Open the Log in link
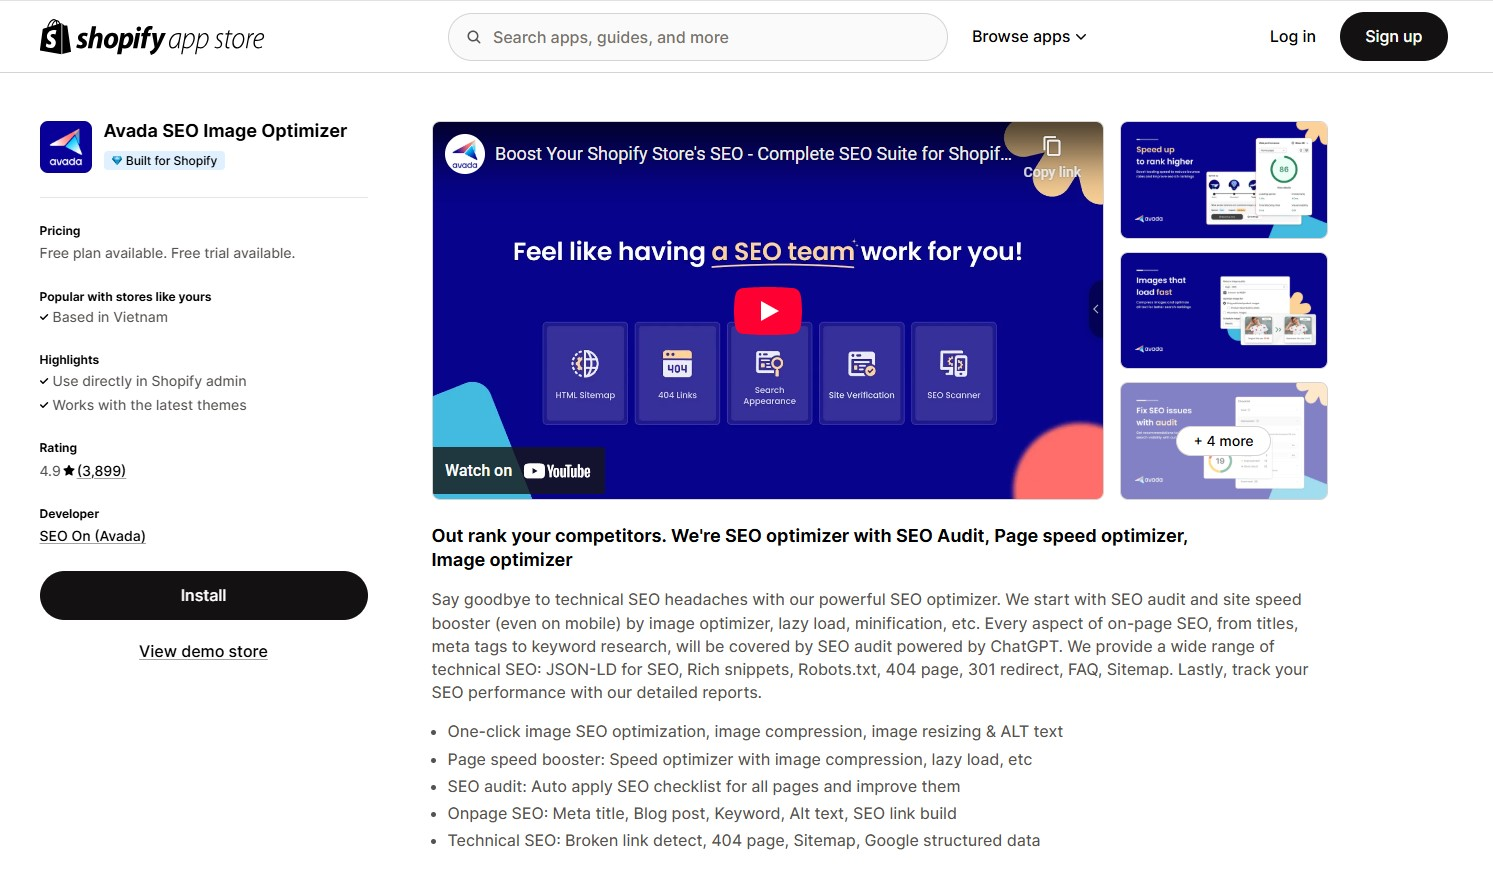The image size is (1493, 888). point(1292,36)
